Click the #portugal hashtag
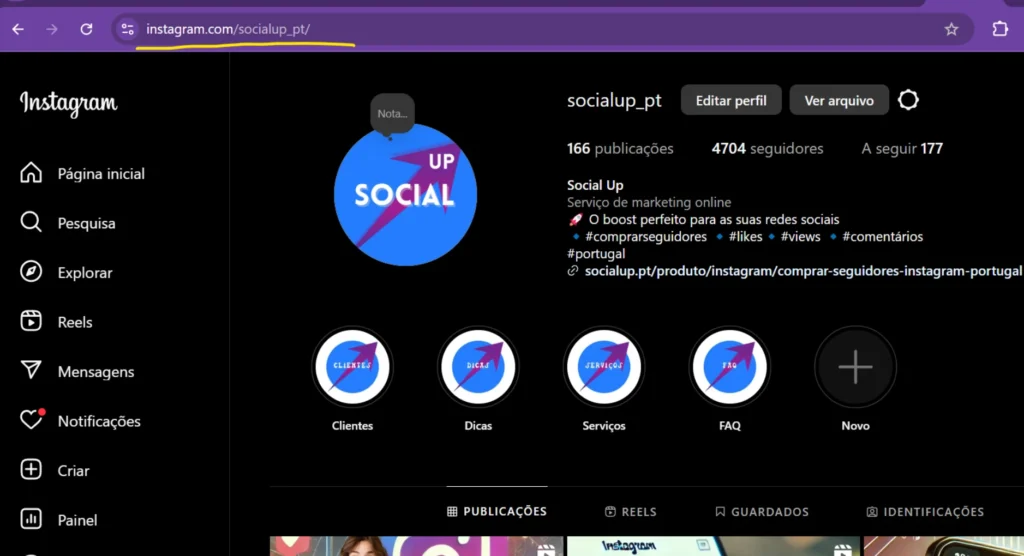This screenshot has height=556, width=1024. point(596,253)
